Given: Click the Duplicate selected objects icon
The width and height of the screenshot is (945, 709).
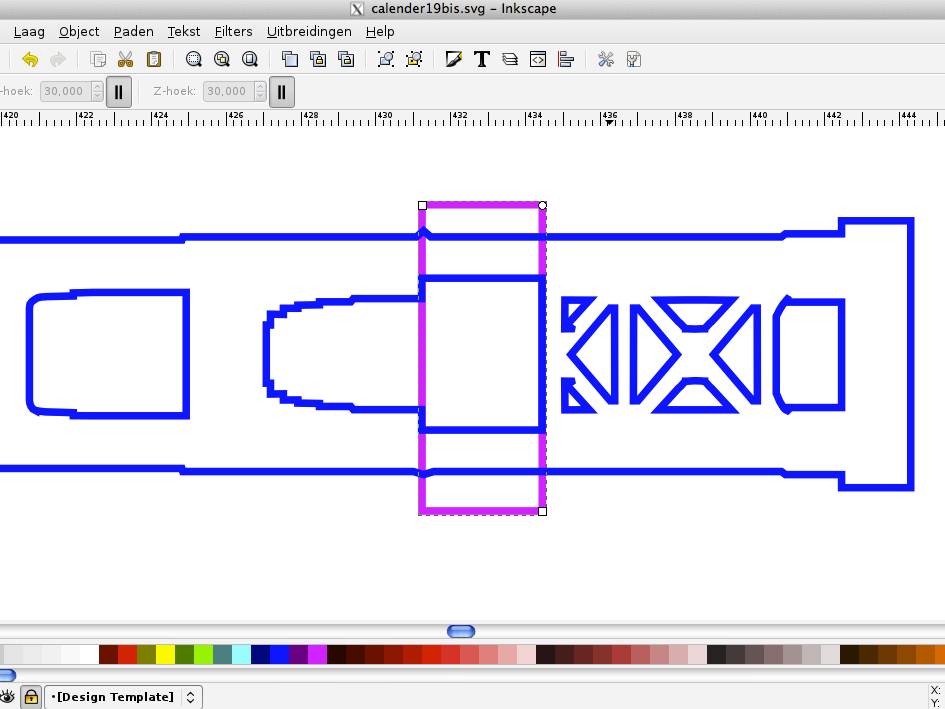Looking at the screenshot, I should click(x=290, y=59).
